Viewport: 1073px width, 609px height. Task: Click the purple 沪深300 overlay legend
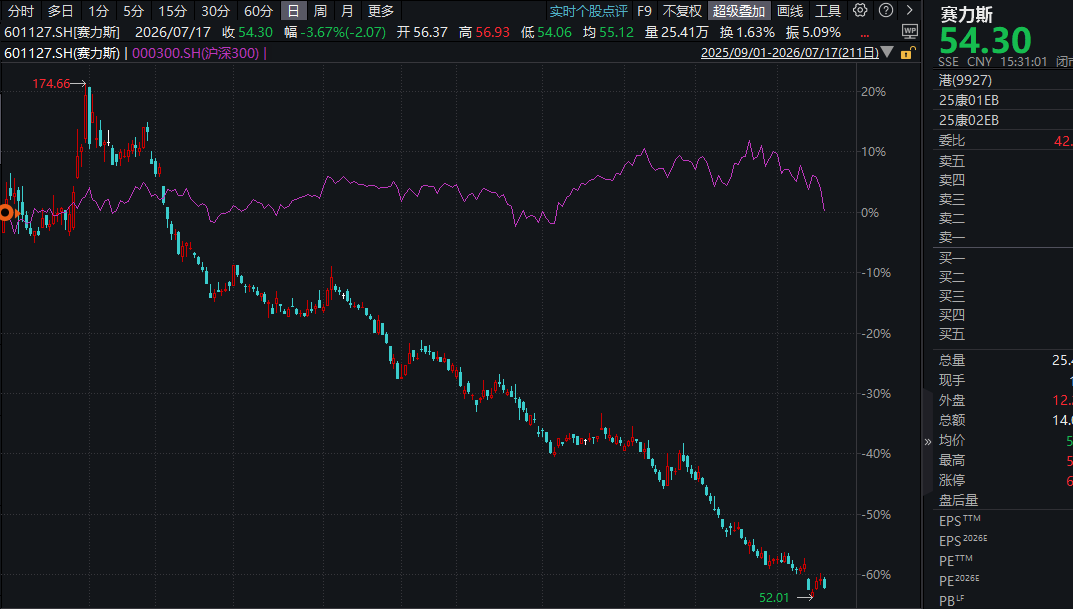(195, 53)
